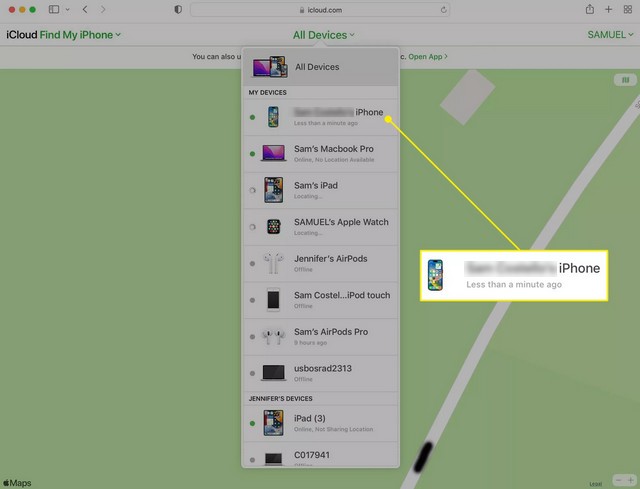Choose the Sam Costel...iPod touch entry
The height and width of the screenshot is (489, 640).
pos(321,300)
